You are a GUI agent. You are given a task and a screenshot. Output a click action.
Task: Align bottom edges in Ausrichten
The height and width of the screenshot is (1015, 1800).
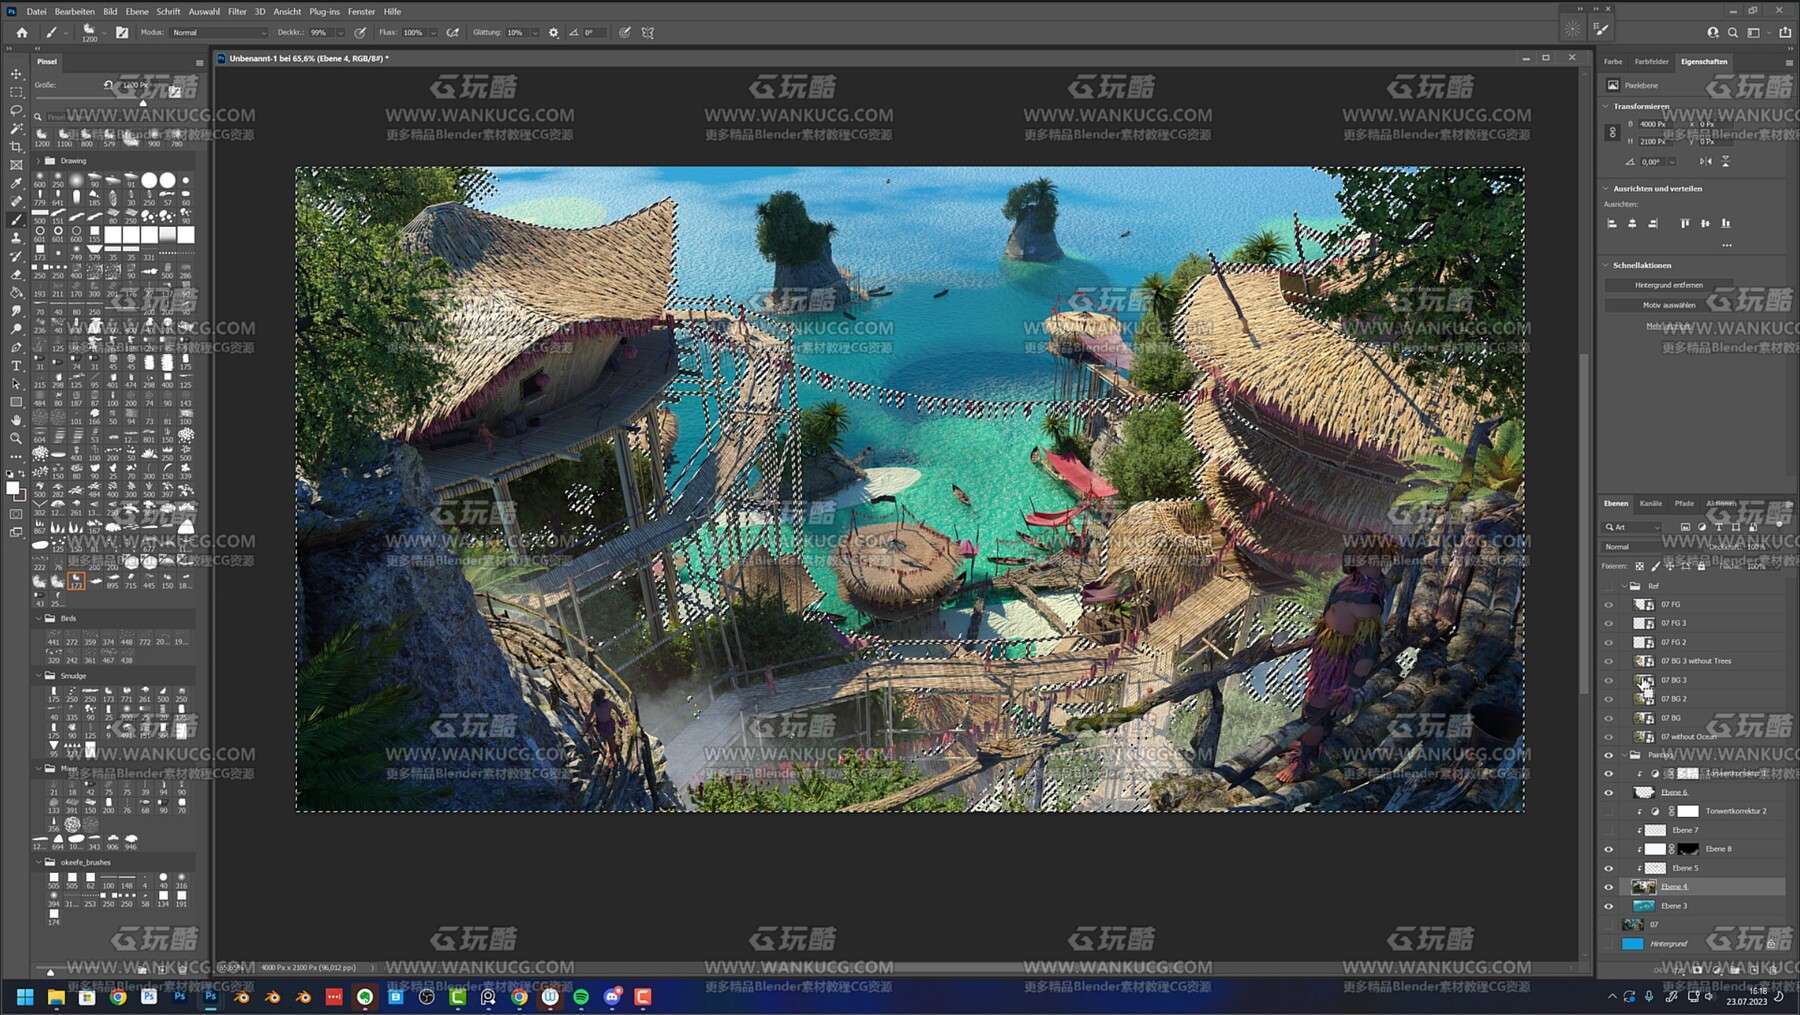tap(1725, 223)
